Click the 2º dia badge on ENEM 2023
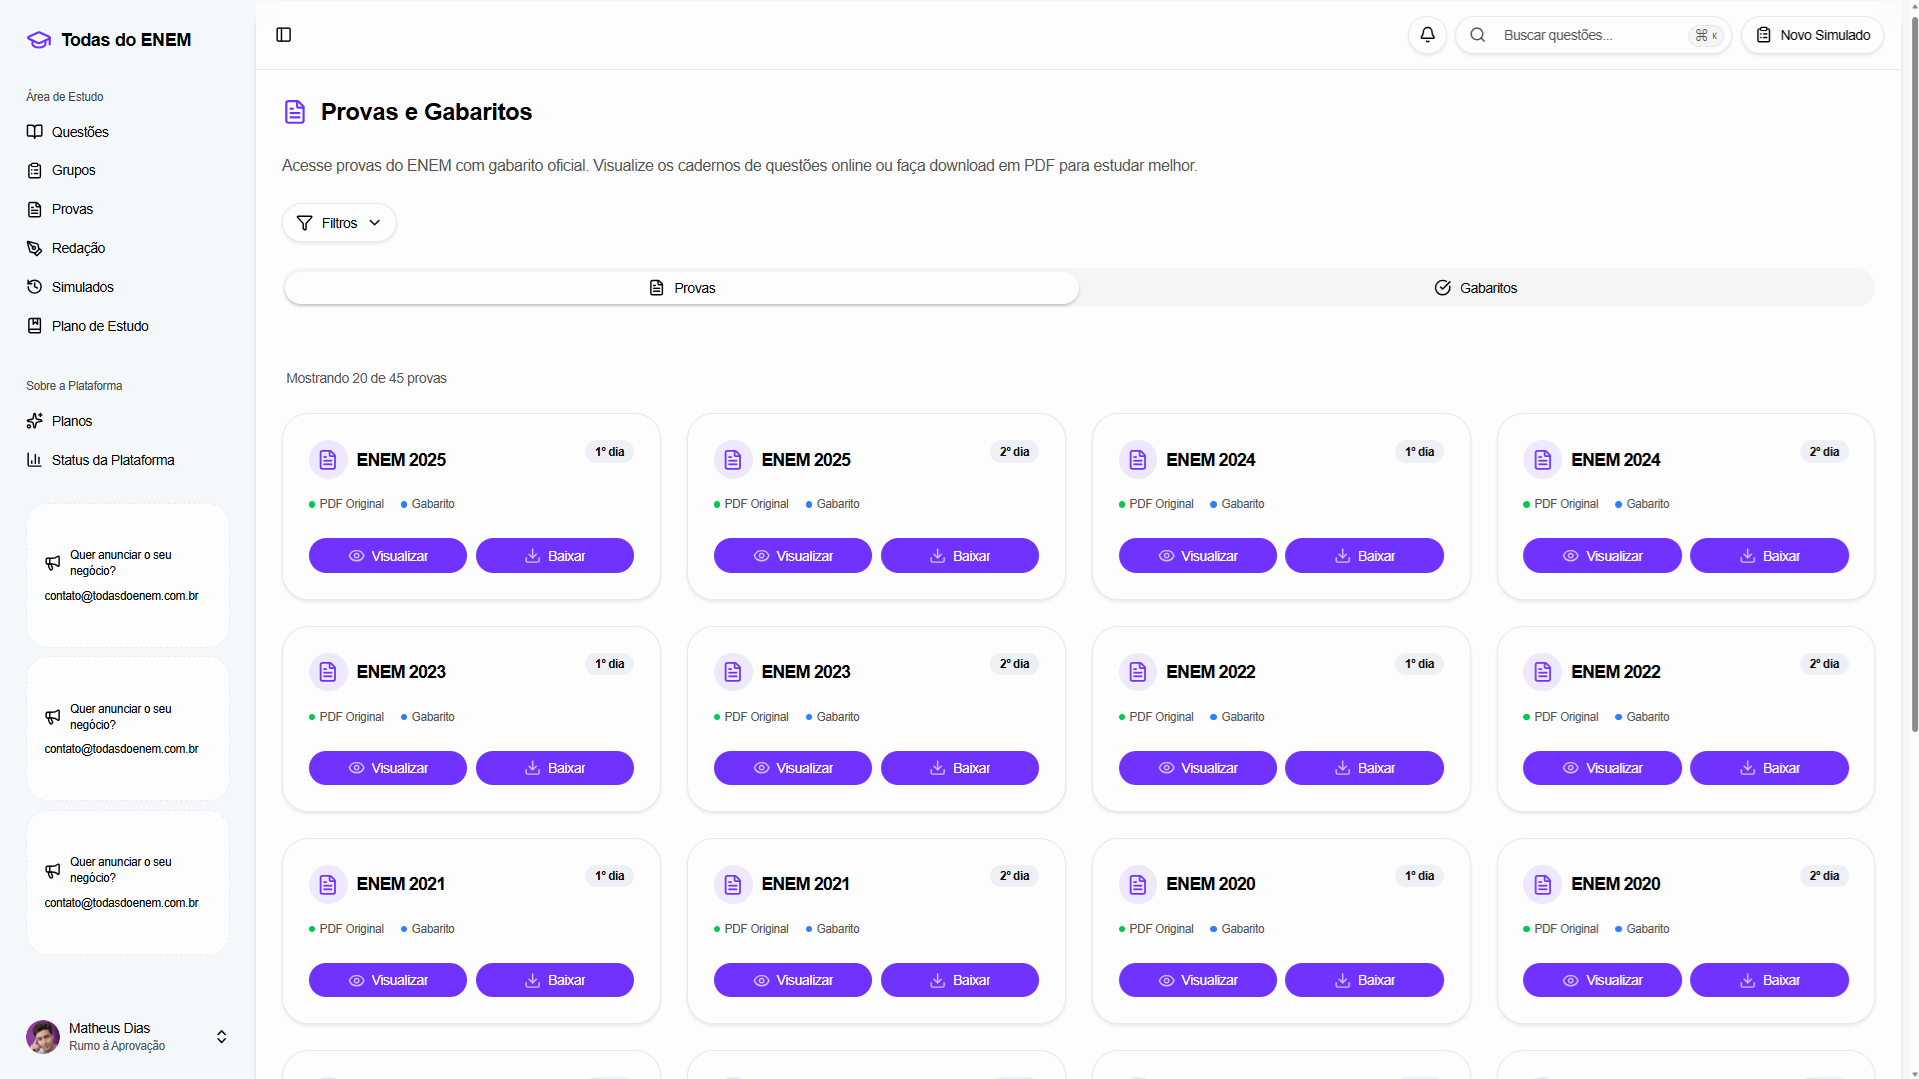 1015,664
